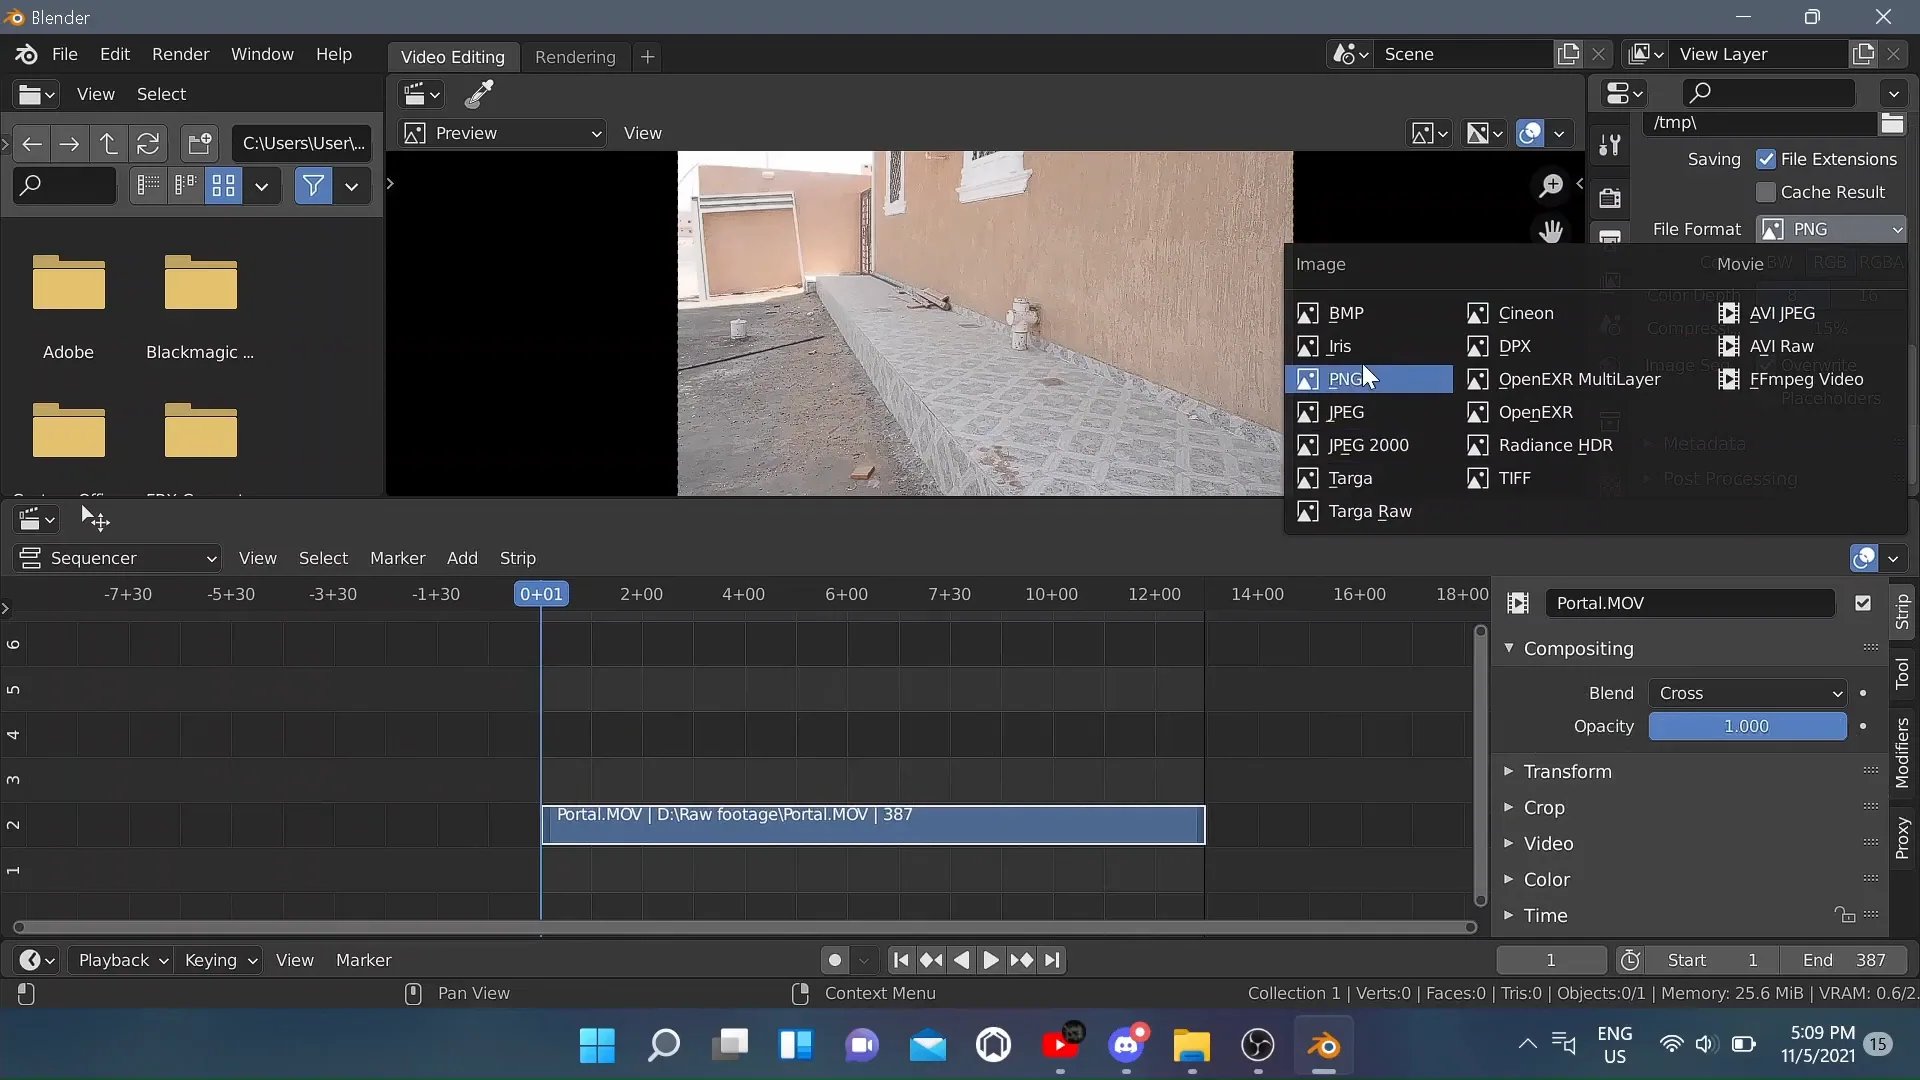This screenshot has height=1080, width=1920.
Task: Select JPEG format from image options
Action: point(1346,411)
